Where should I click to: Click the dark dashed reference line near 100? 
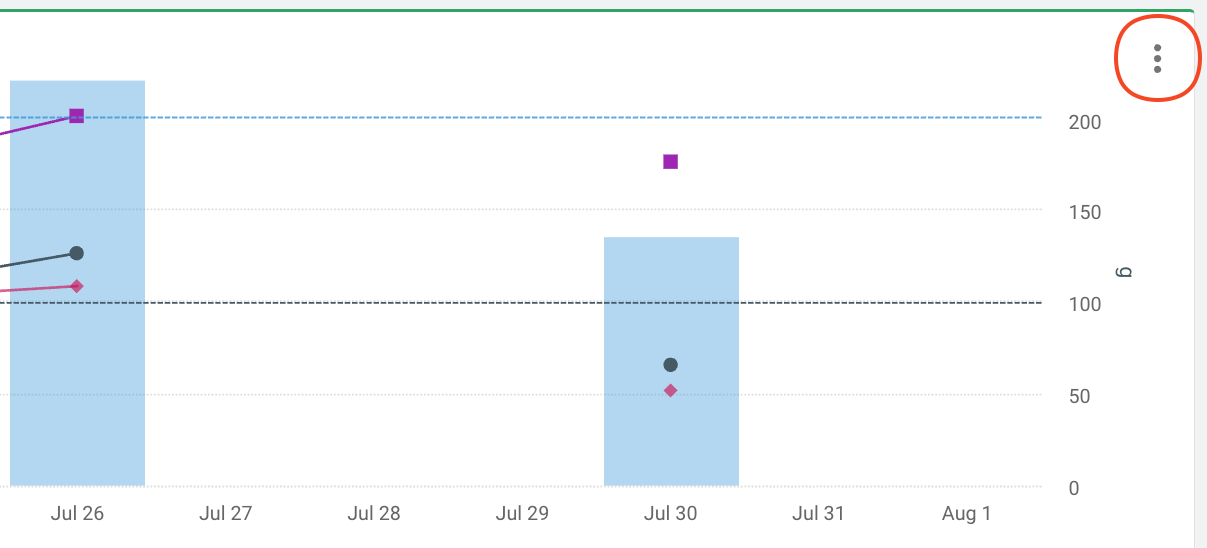click(400, 302)
